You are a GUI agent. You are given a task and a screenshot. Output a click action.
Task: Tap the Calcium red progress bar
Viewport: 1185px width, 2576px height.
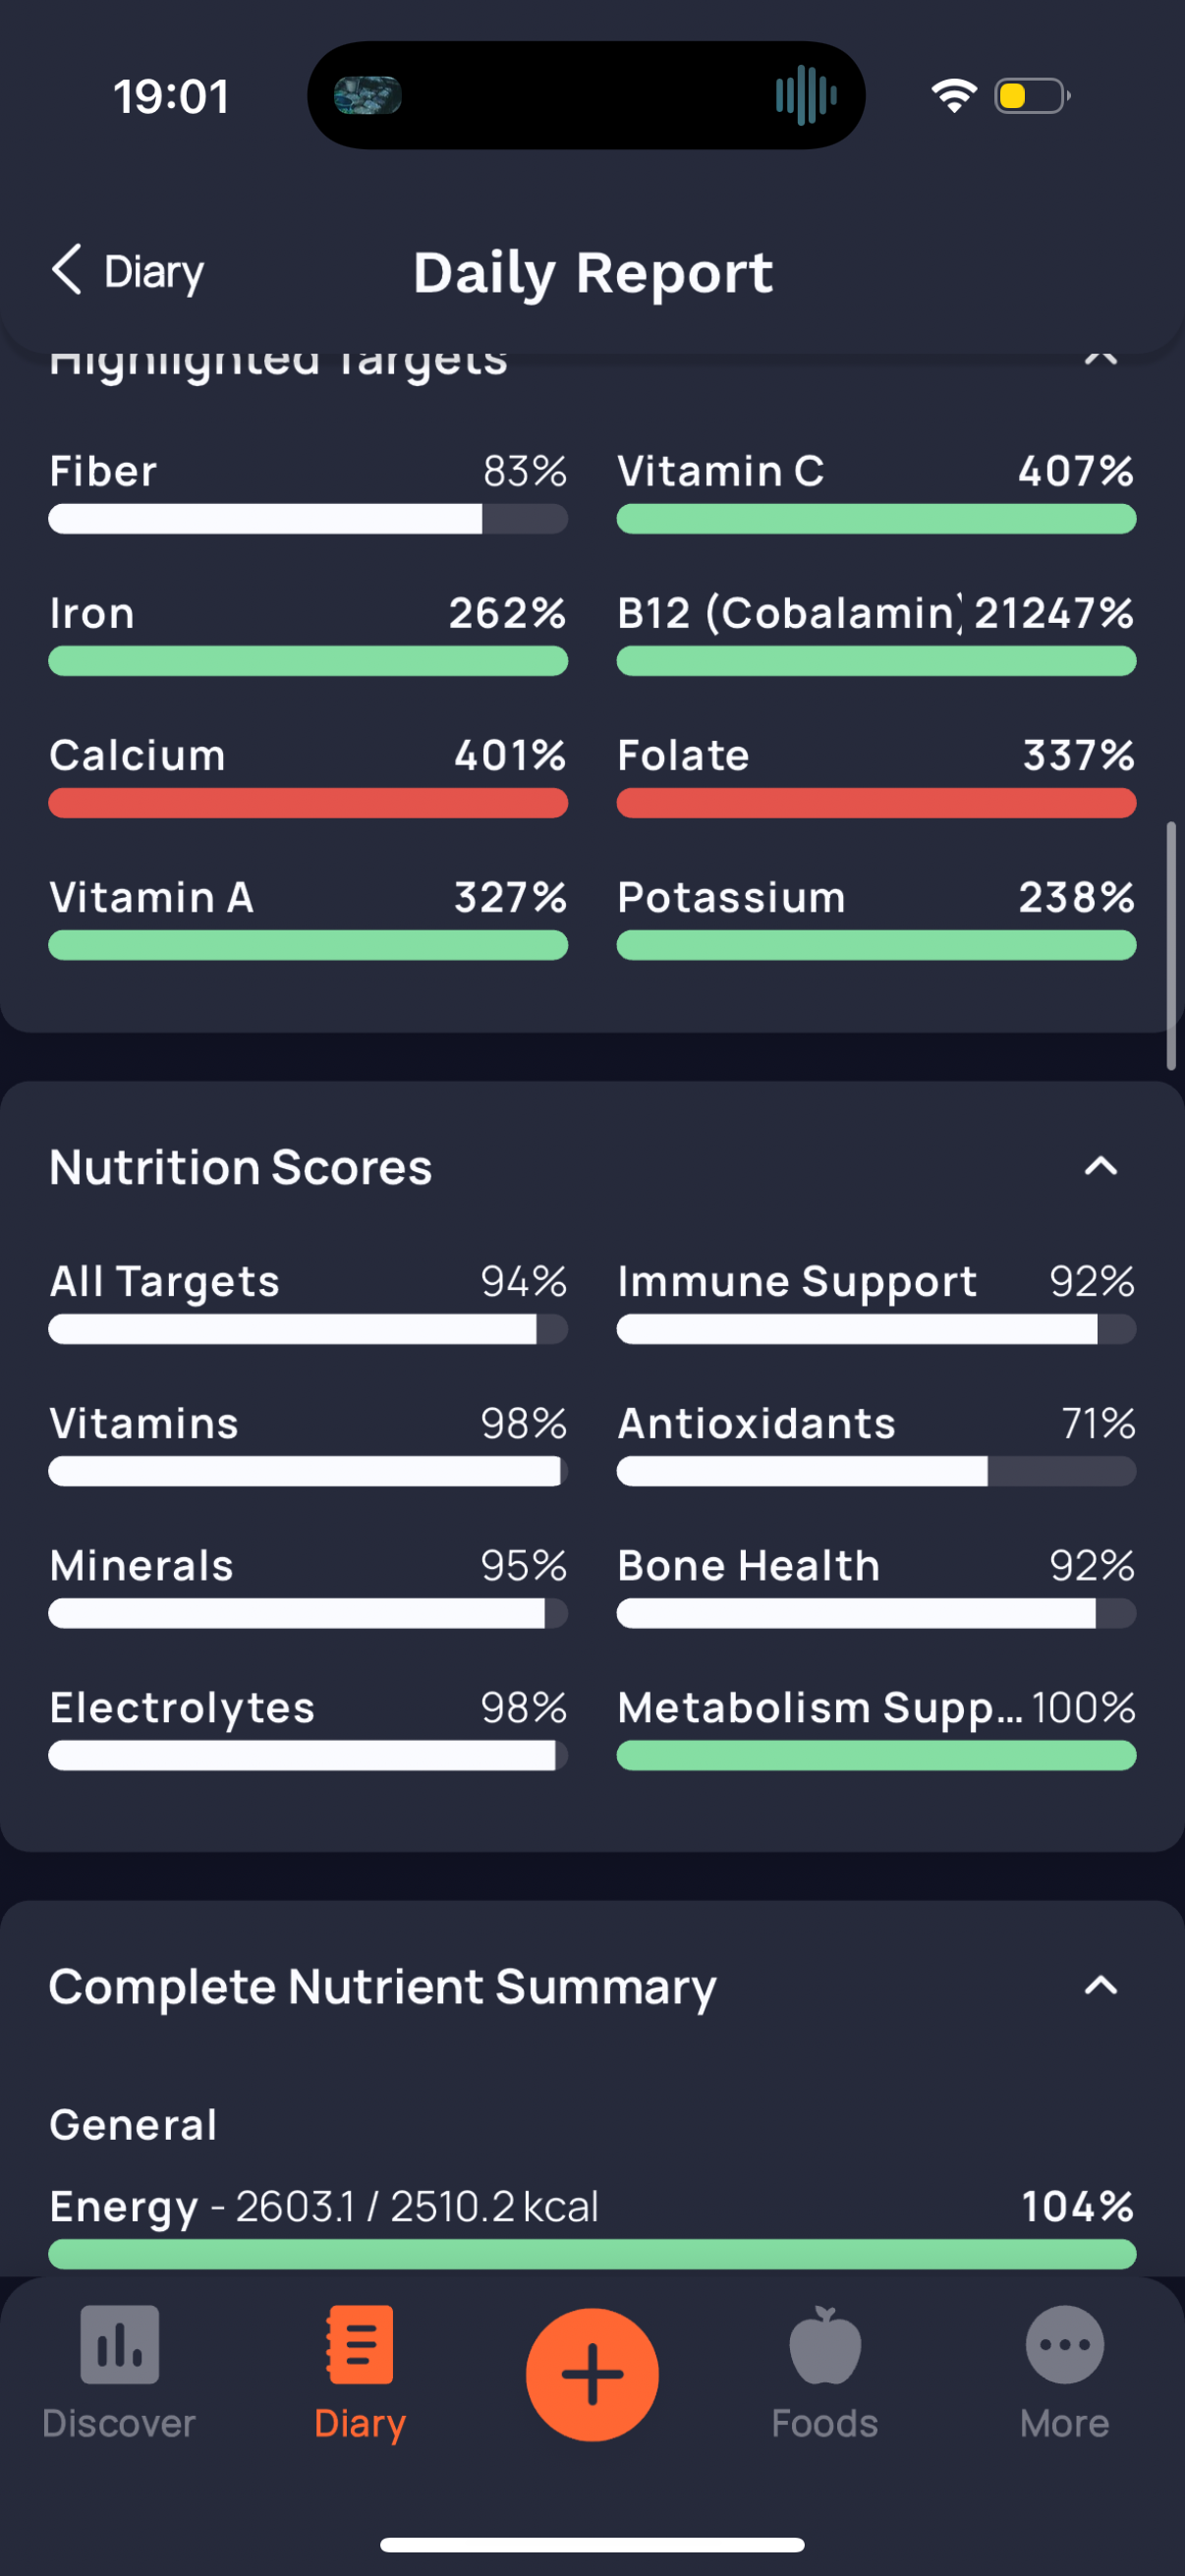click(x=308, y=803)
